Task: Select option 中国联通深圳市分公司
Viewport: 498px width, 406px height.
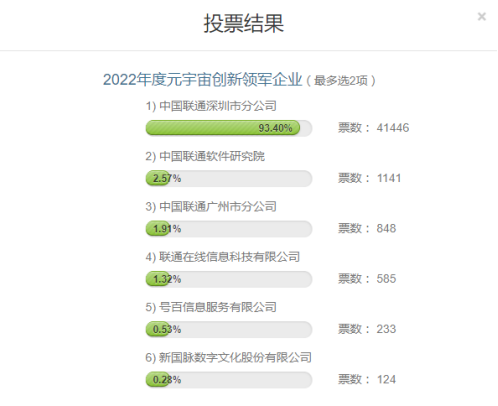Action: tap(211, 106)
